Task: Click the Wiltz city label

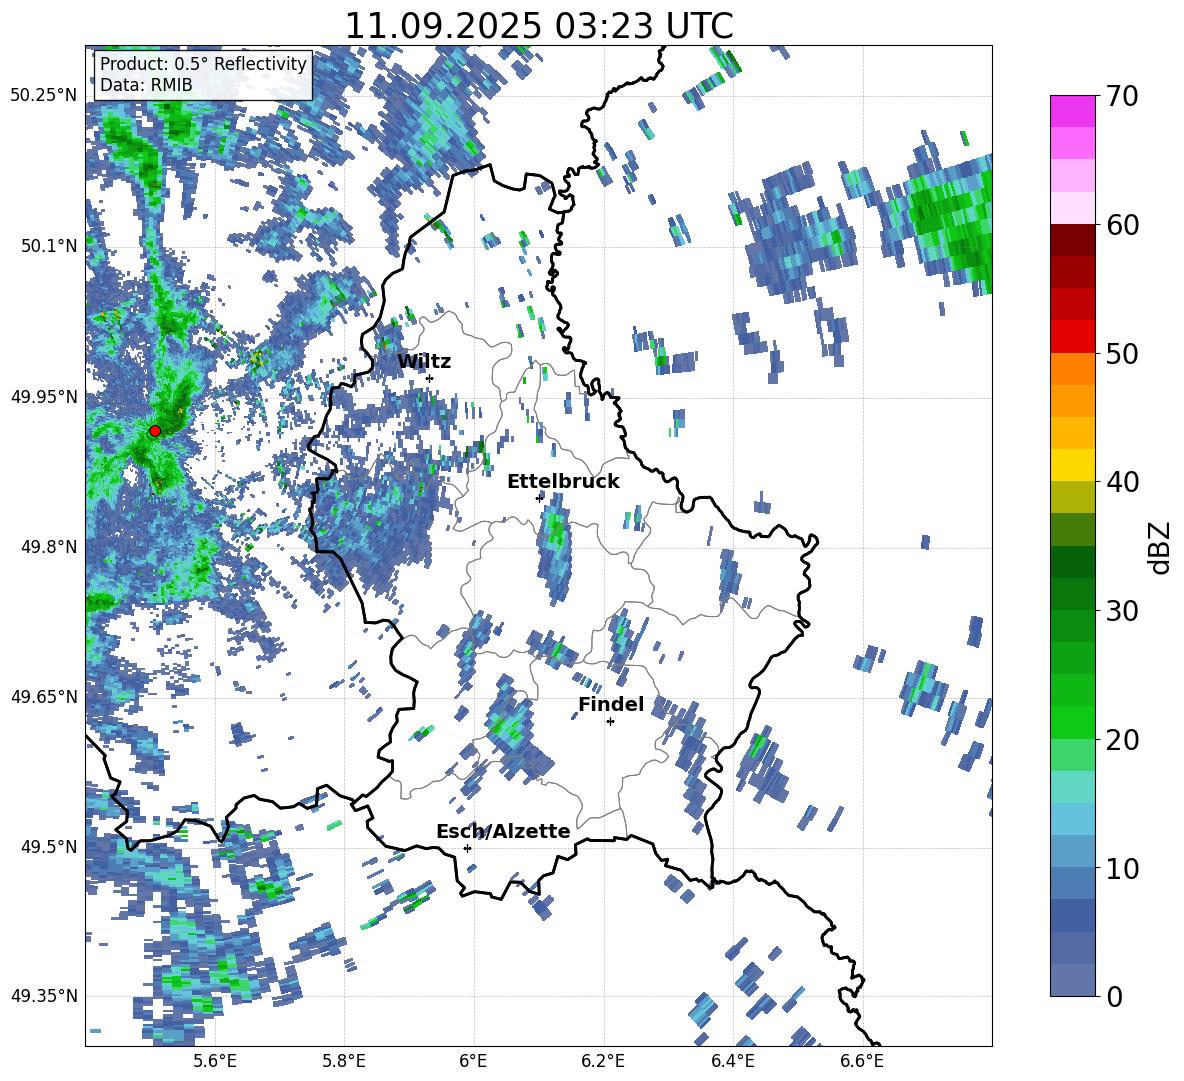Action: pyautogui.click(x=424, y=362)
